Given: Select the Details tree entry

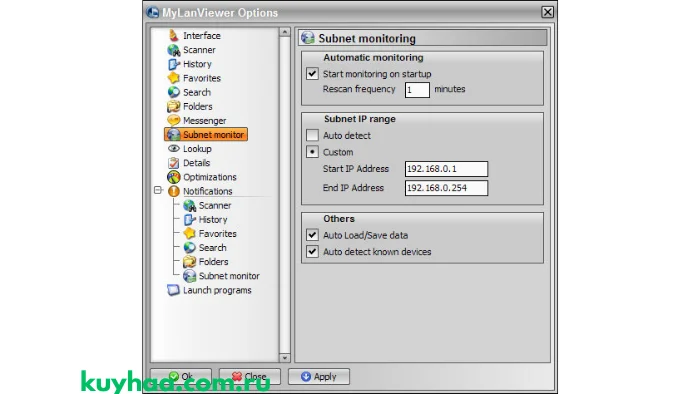Looking at the screenshot, I should pyautogui.click(x=196, y=163).
